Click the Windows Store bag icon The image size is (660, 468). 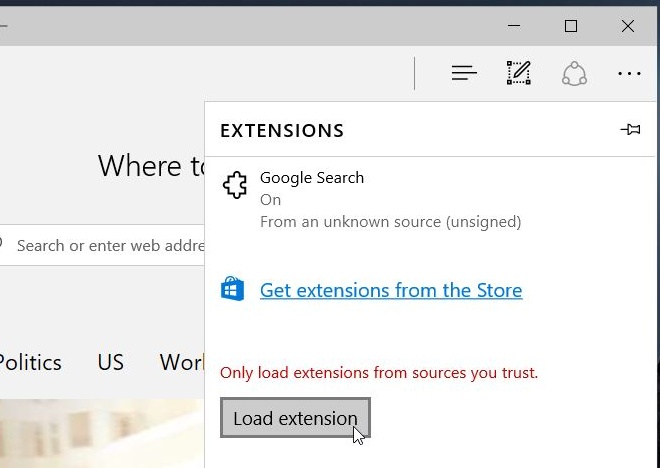(232, 289)
